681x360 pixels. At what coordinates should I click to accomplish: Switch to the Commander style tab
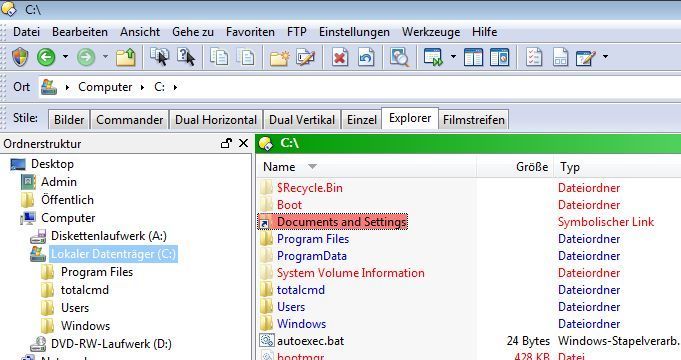pyautogui.click(x=129, y=120)
